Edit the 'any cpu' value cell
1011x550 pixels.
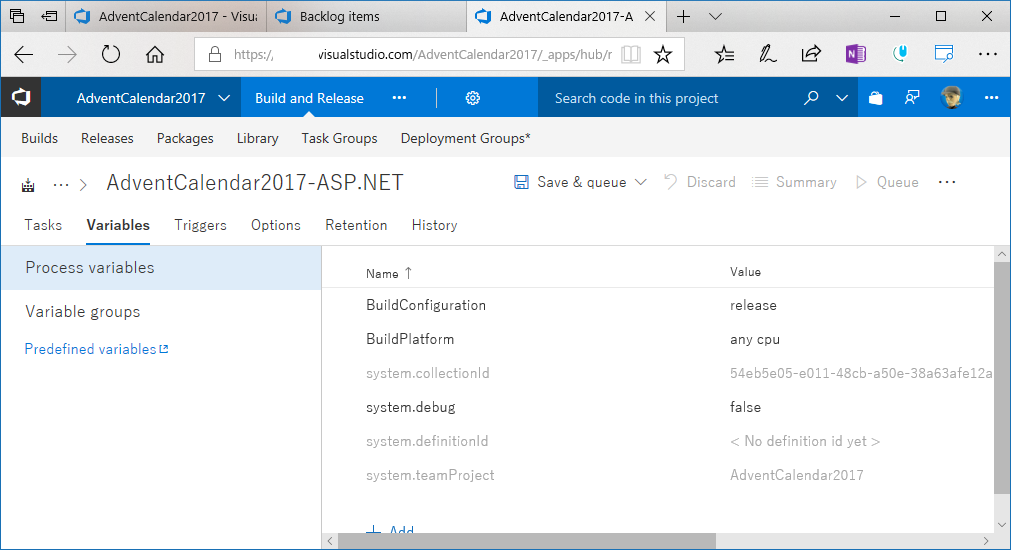(755, 340)
